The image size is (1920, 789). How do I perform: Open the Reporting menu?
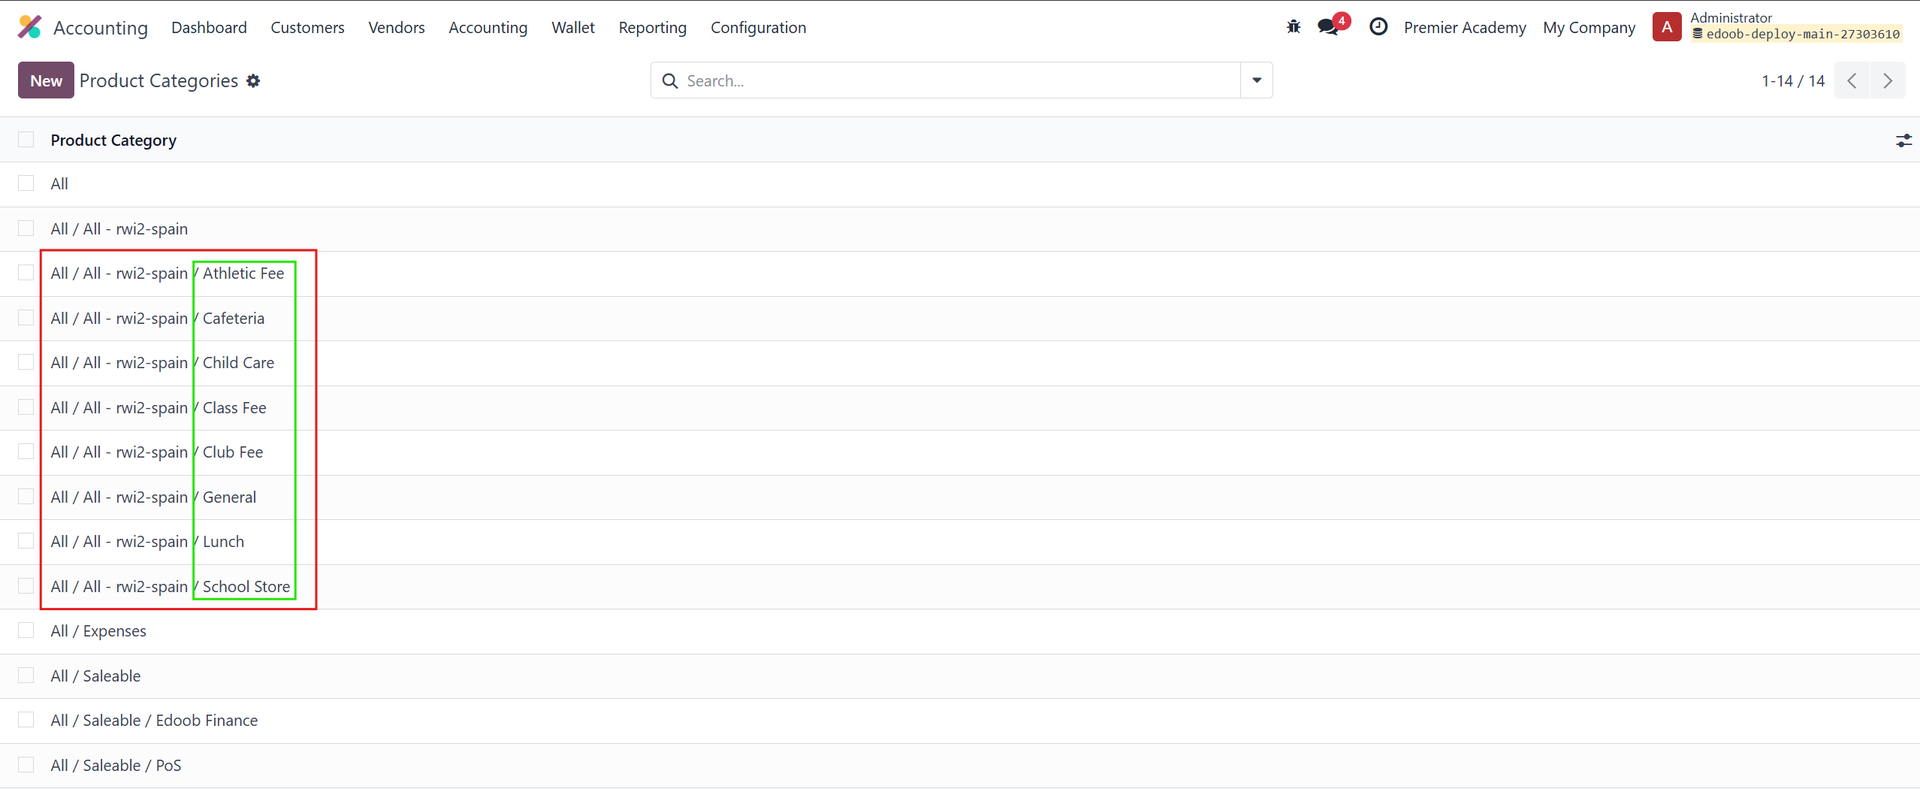coord(652,28)
